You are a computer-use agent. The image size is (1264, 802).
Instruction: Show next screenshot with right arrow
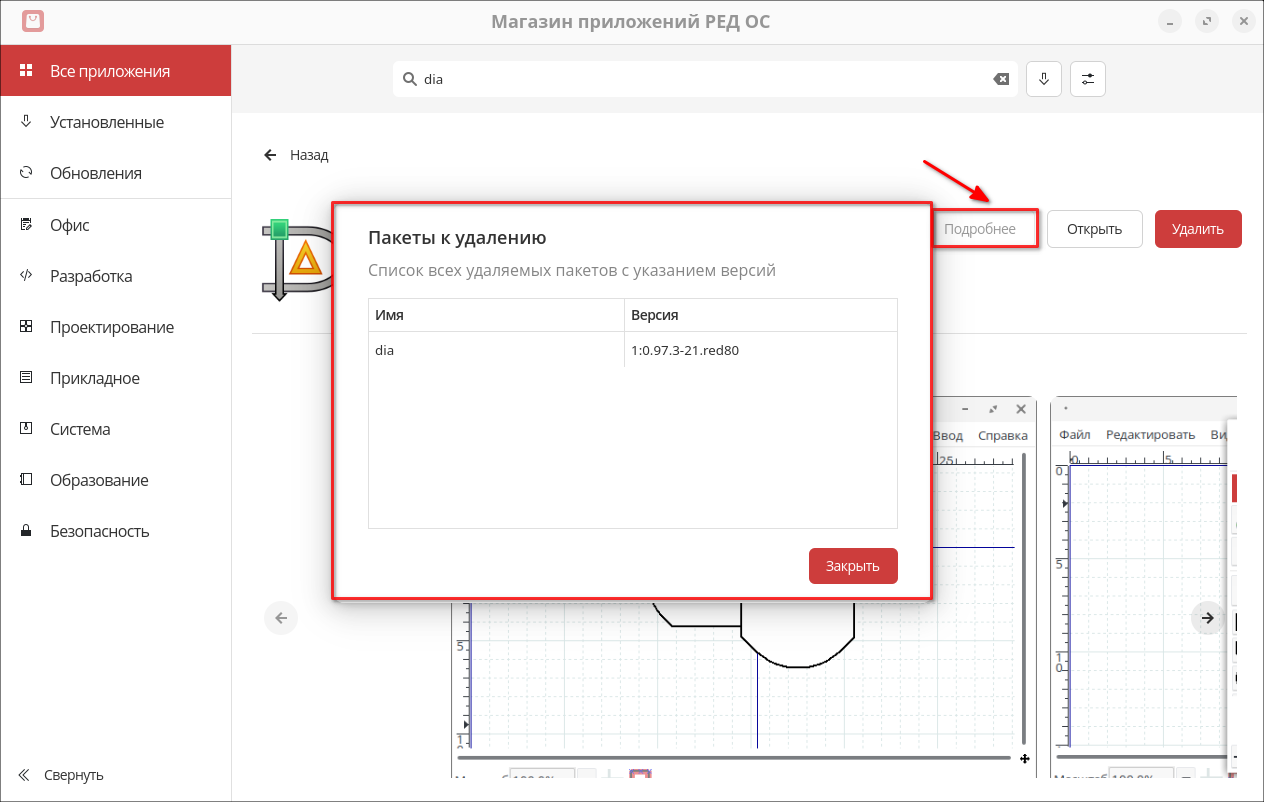tap(1208, 618)
